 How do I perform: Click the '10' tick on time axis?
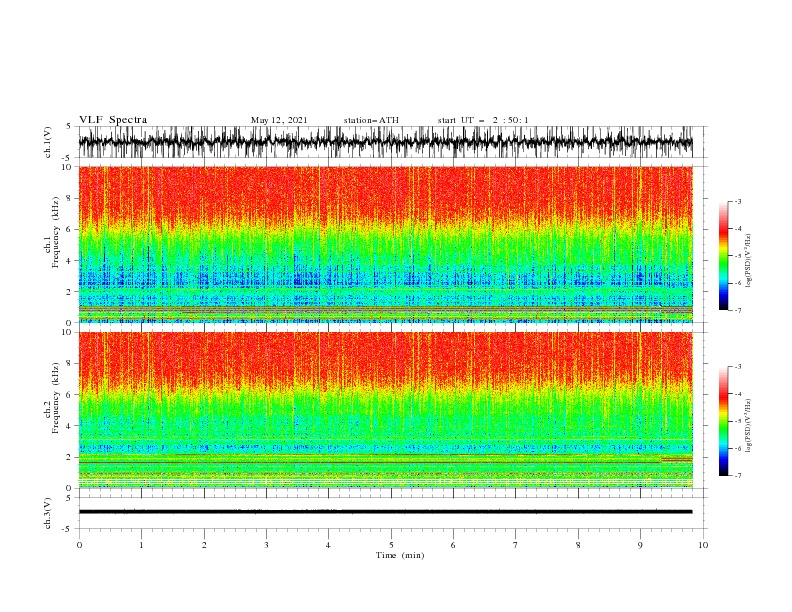tap(703, 545)
